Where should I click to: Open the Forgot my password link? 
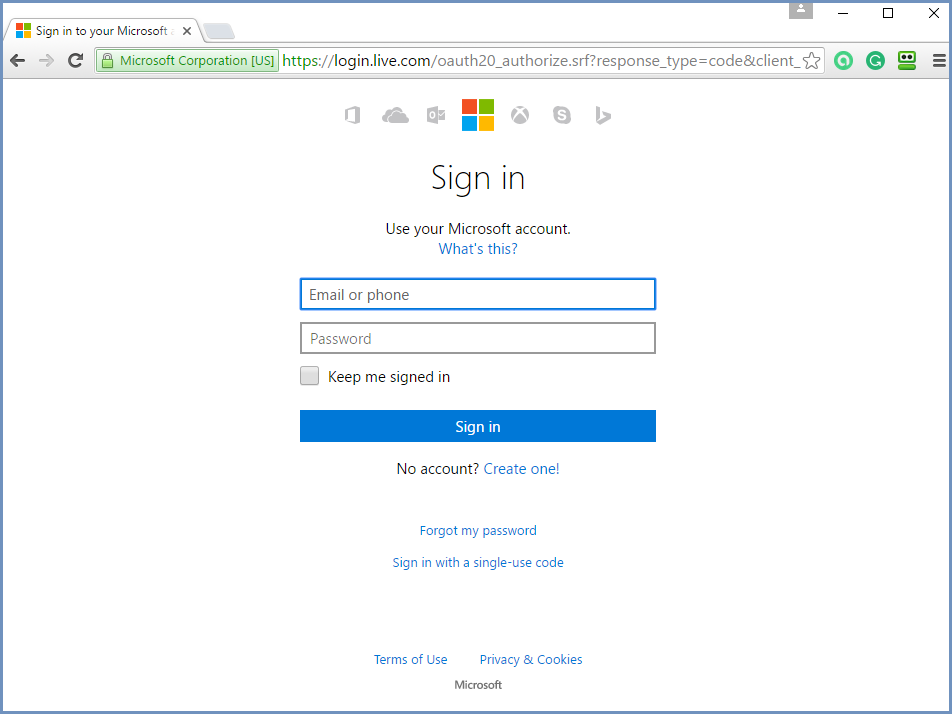click(x=478, y=531)
